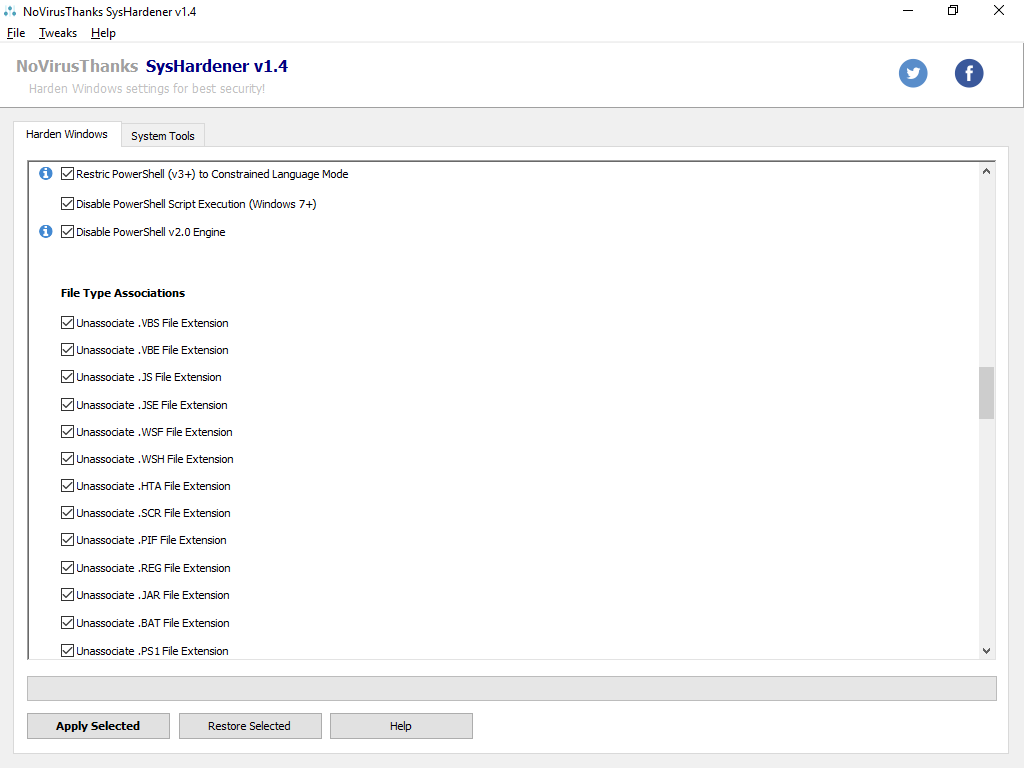Click the Apply Selected button
This screenshot has width=1024, height=768.
(98, 726)
